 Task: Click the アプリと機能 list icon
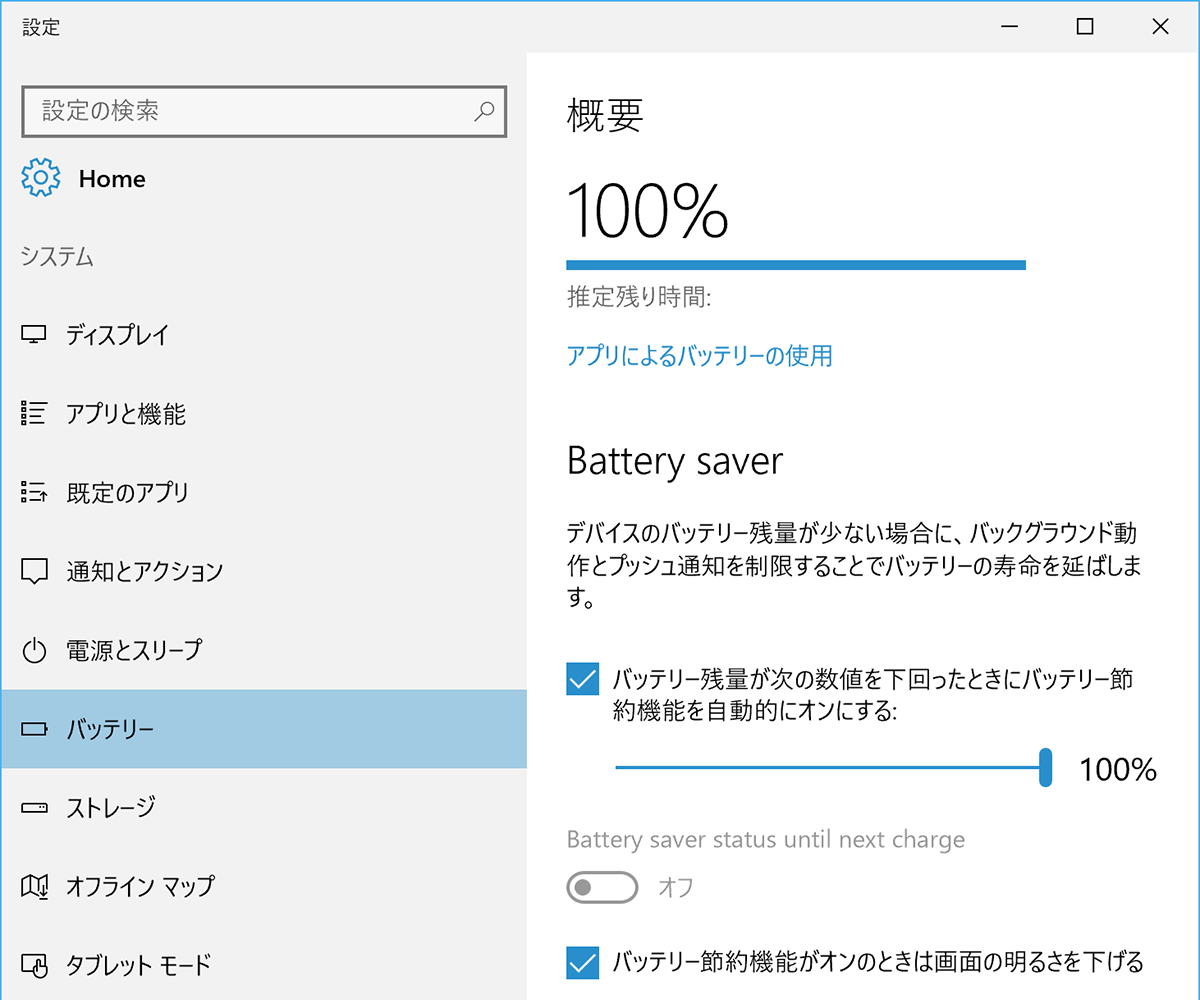coord(34,413)
